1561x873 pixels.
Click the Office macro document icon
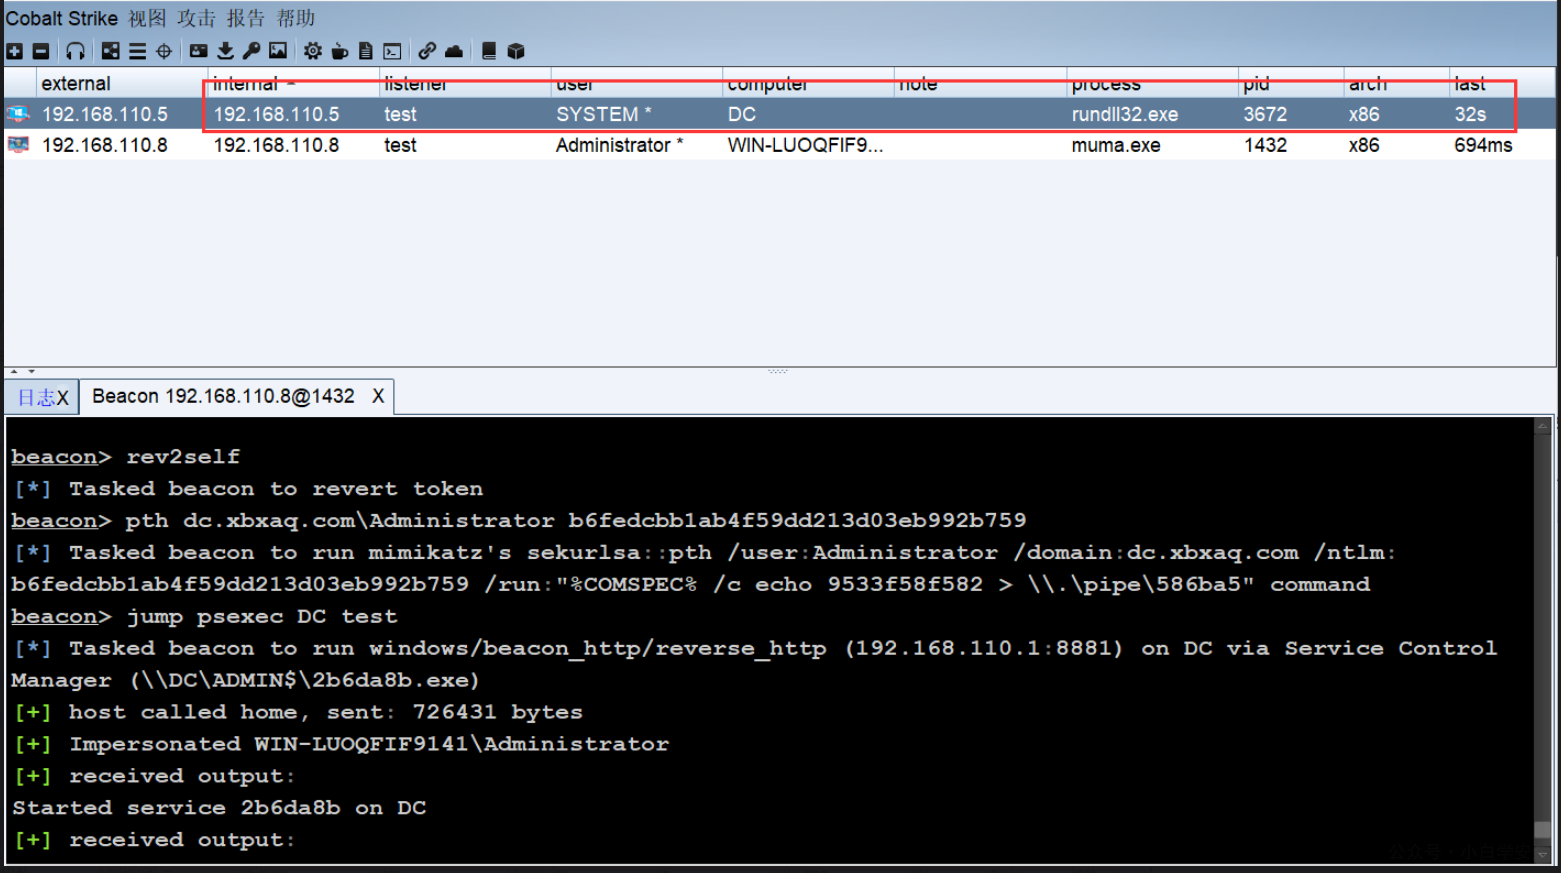[x=366, y=51]
